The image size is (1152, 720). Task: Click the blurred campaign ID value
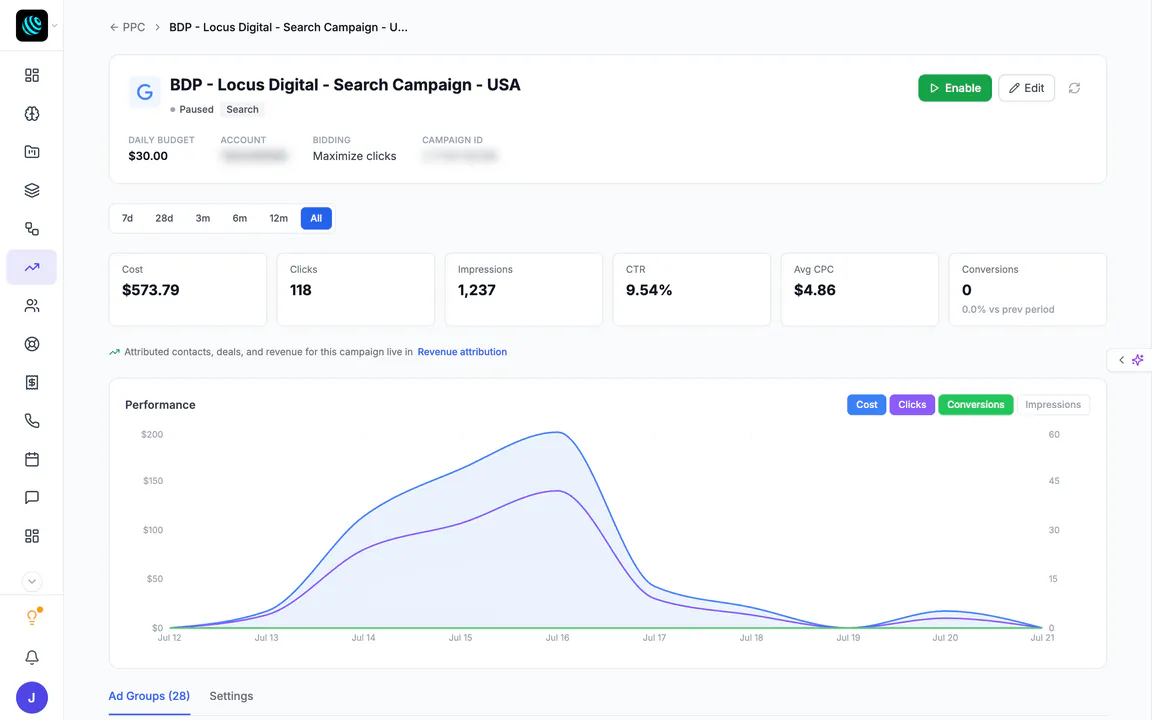[460, 156]
